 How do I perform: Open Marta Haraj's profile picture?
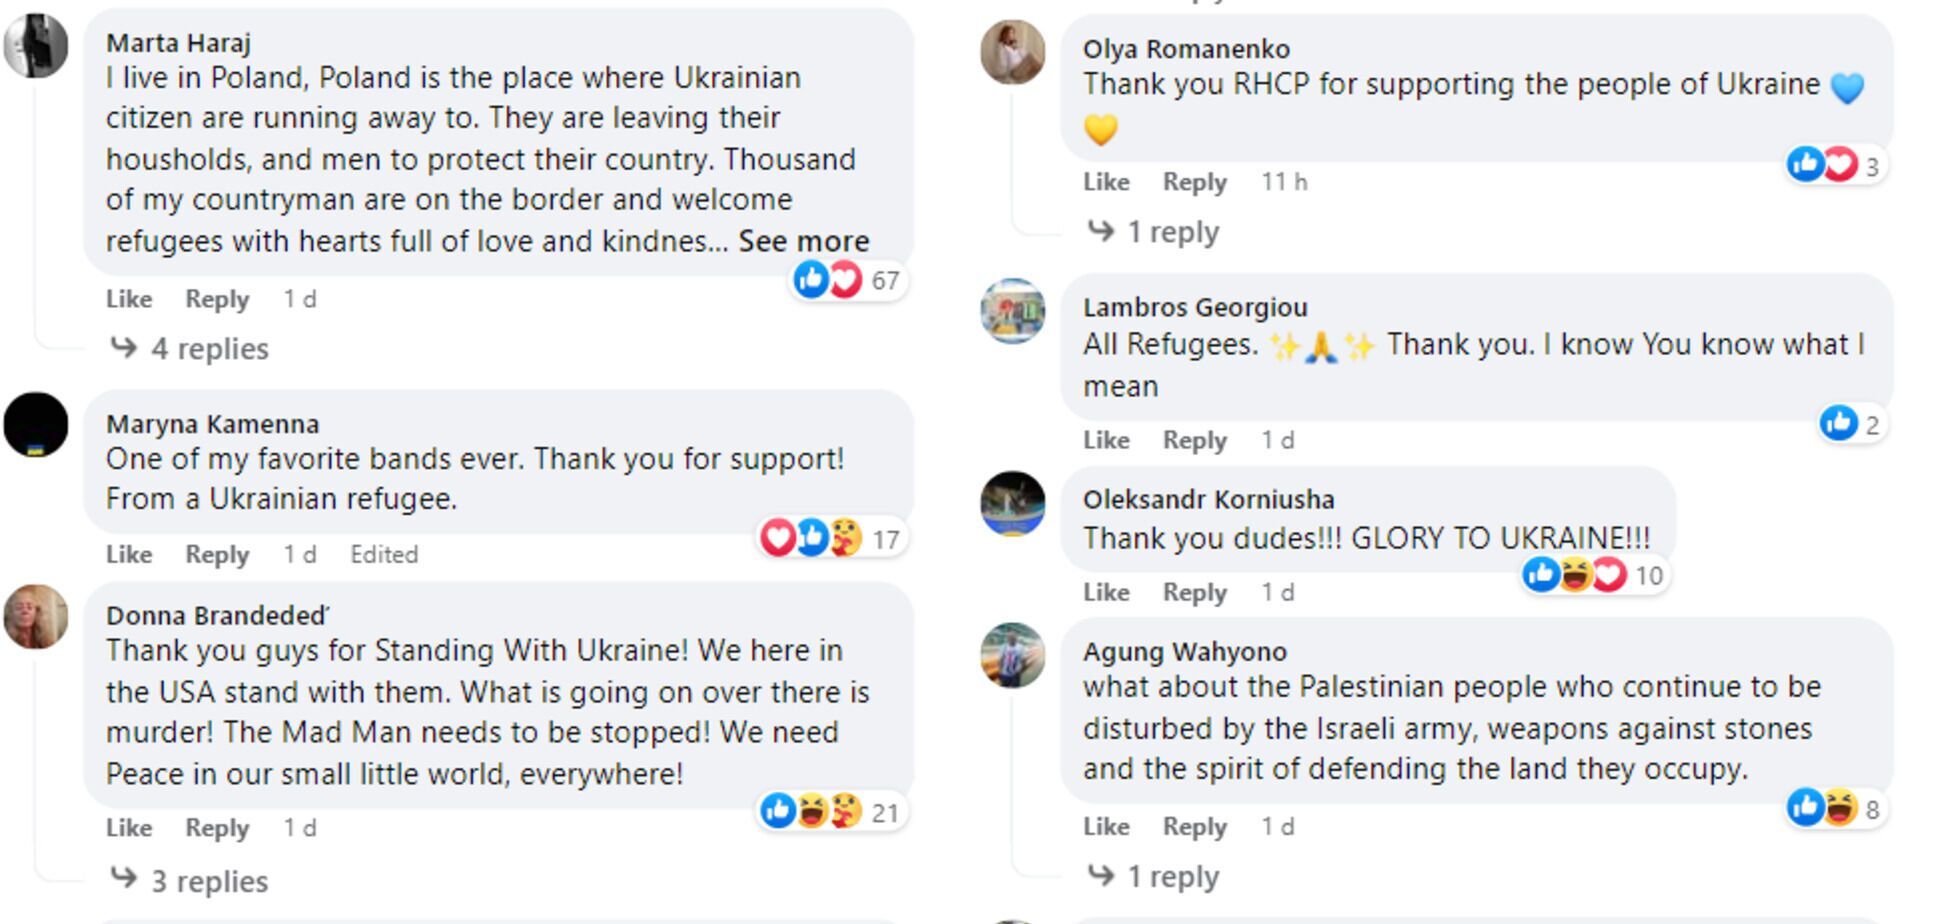[36, 45]
